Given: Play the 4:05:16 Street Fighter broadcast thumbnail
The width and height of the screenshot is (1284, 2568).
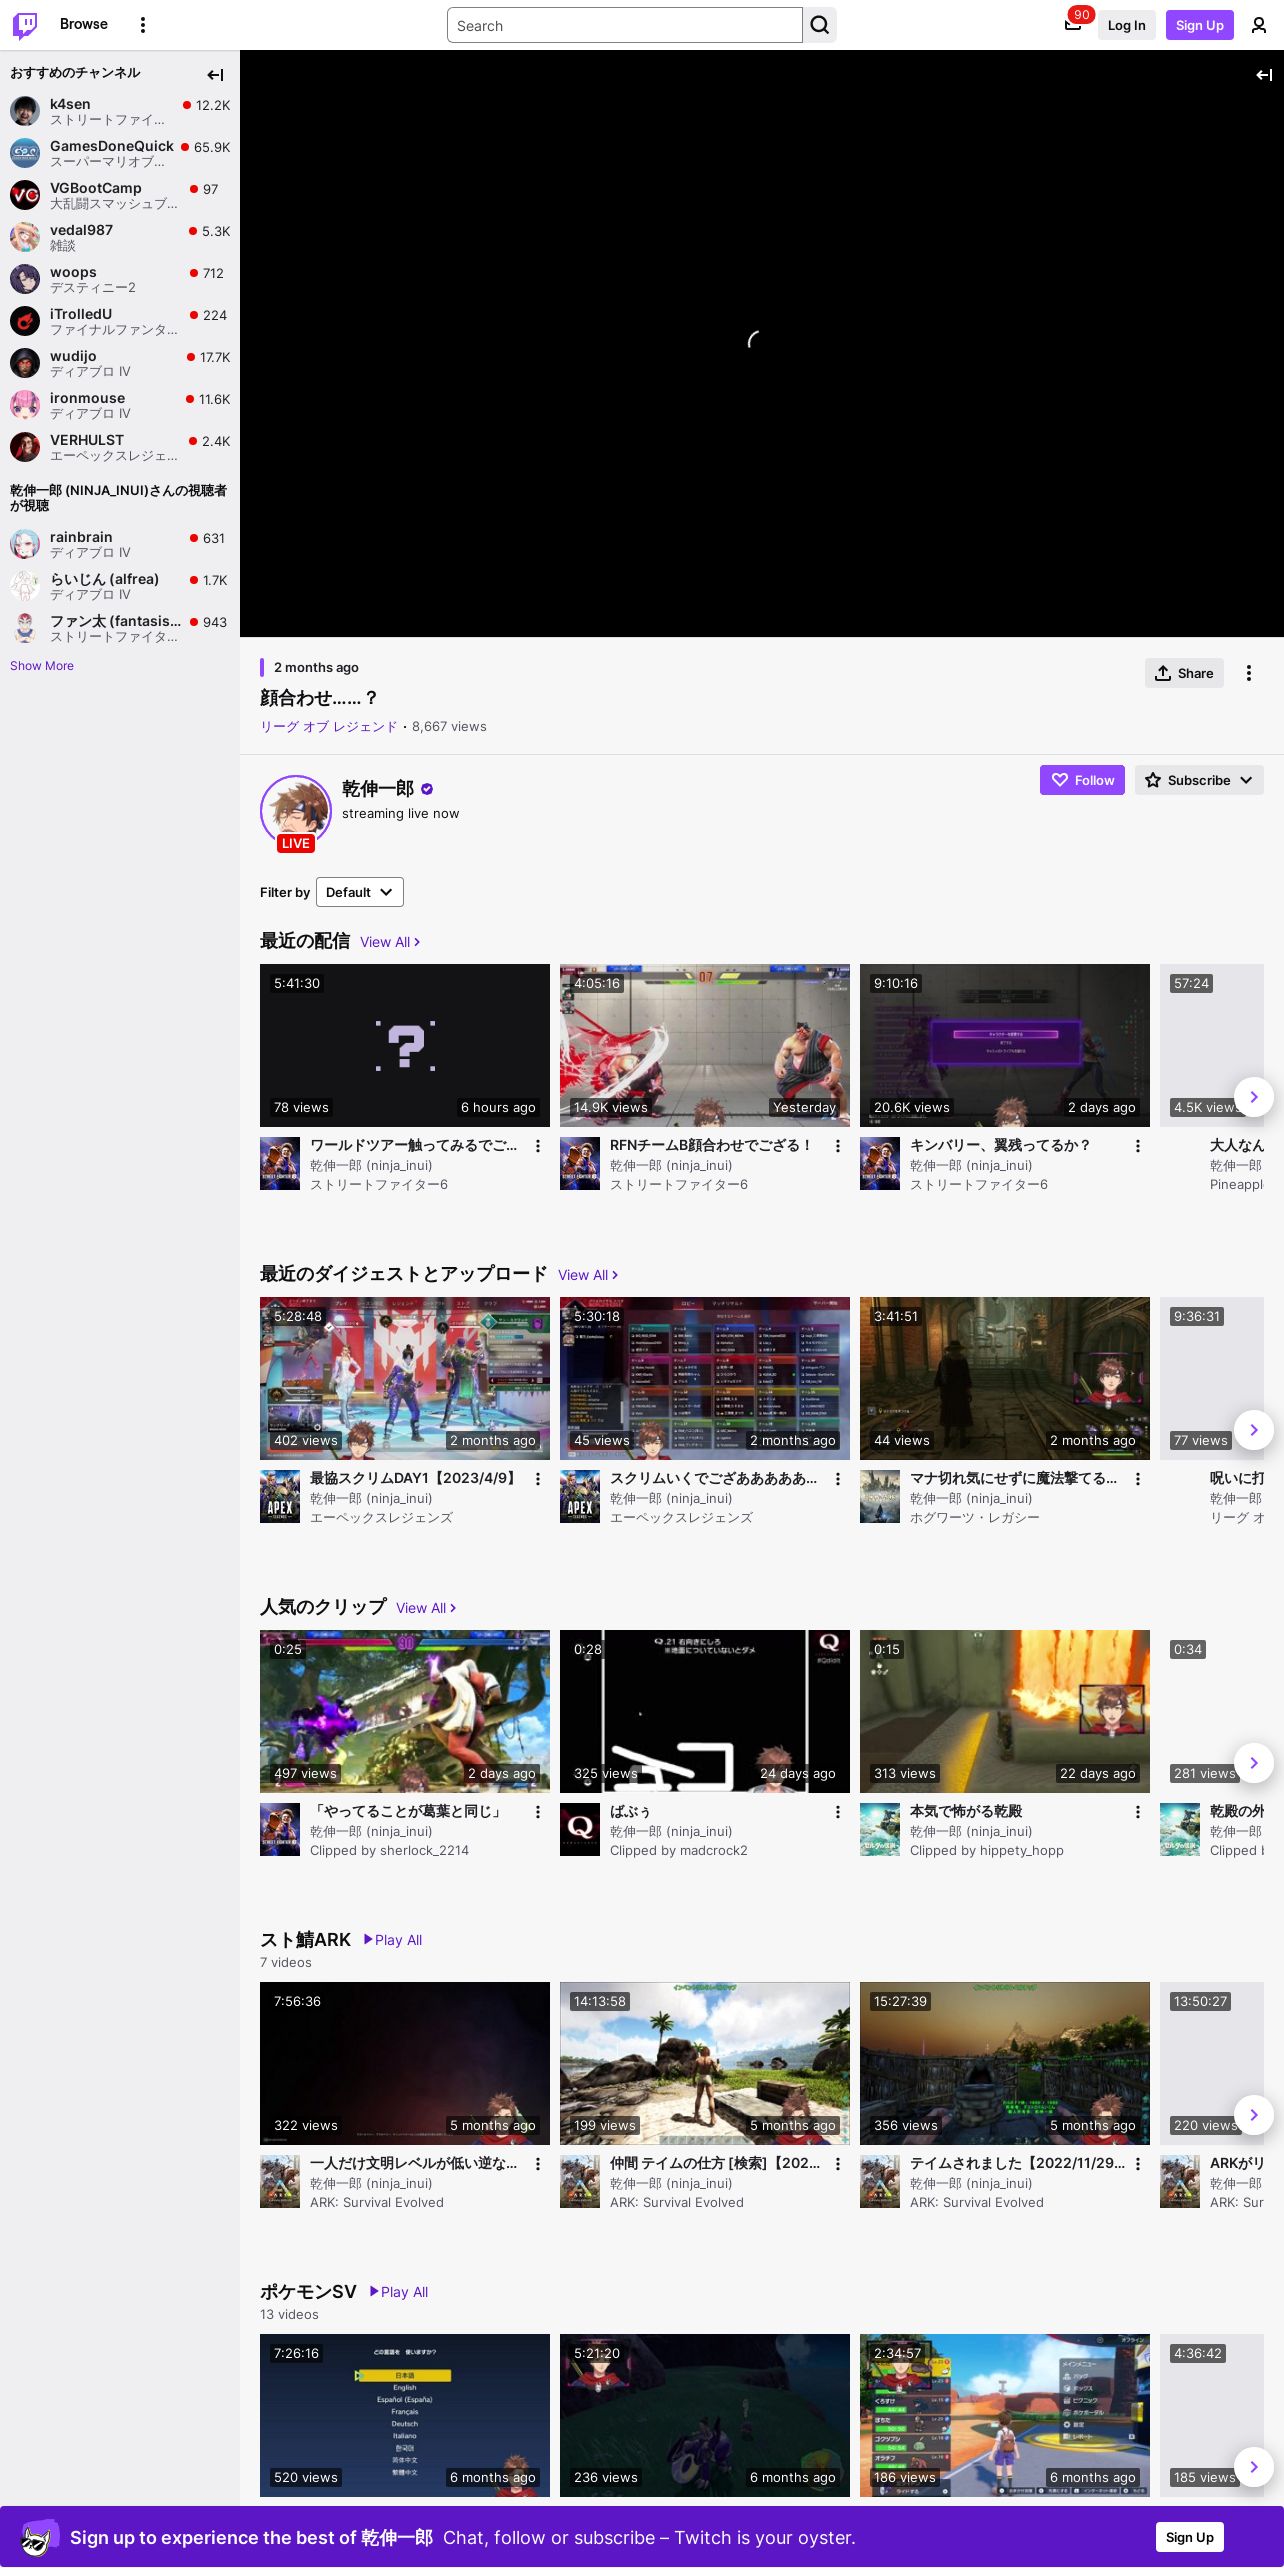Looking at the screenshot, I should point(705,1045).
